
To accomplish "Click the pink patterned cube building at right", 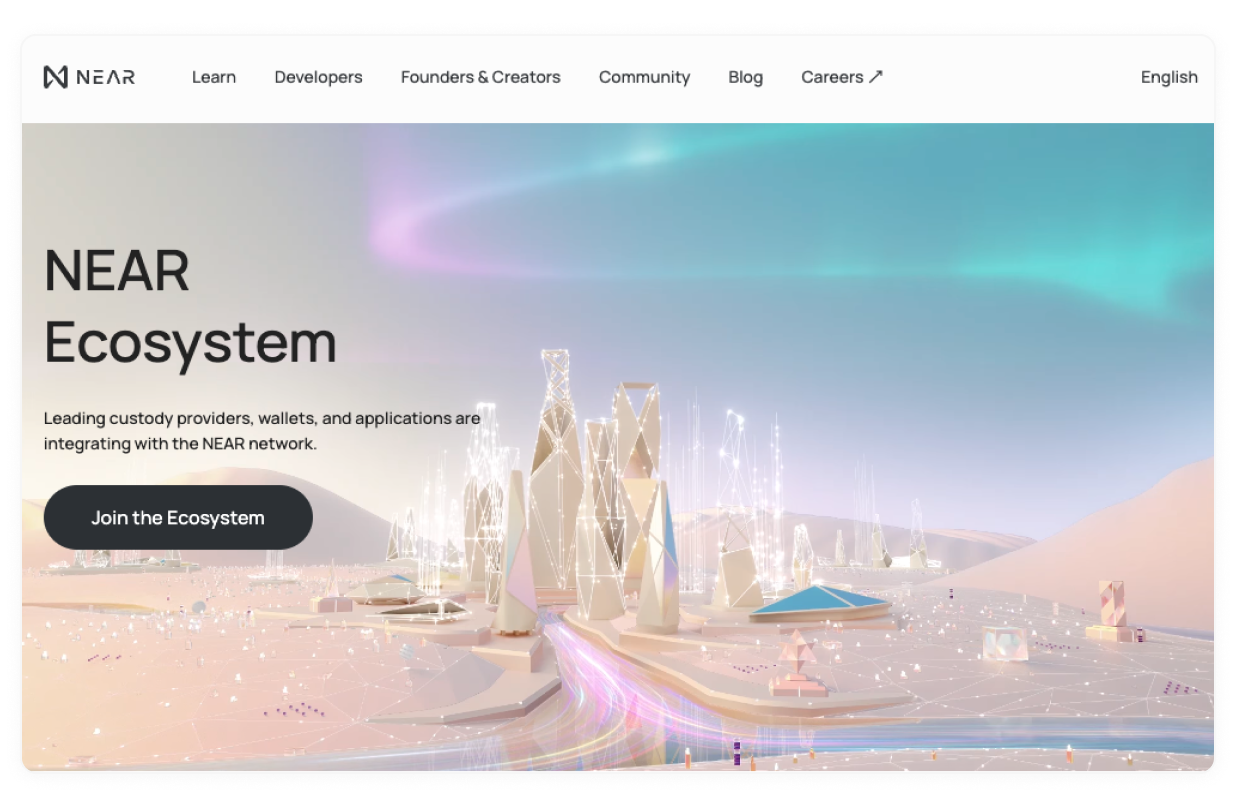I will click(1111, 603).
